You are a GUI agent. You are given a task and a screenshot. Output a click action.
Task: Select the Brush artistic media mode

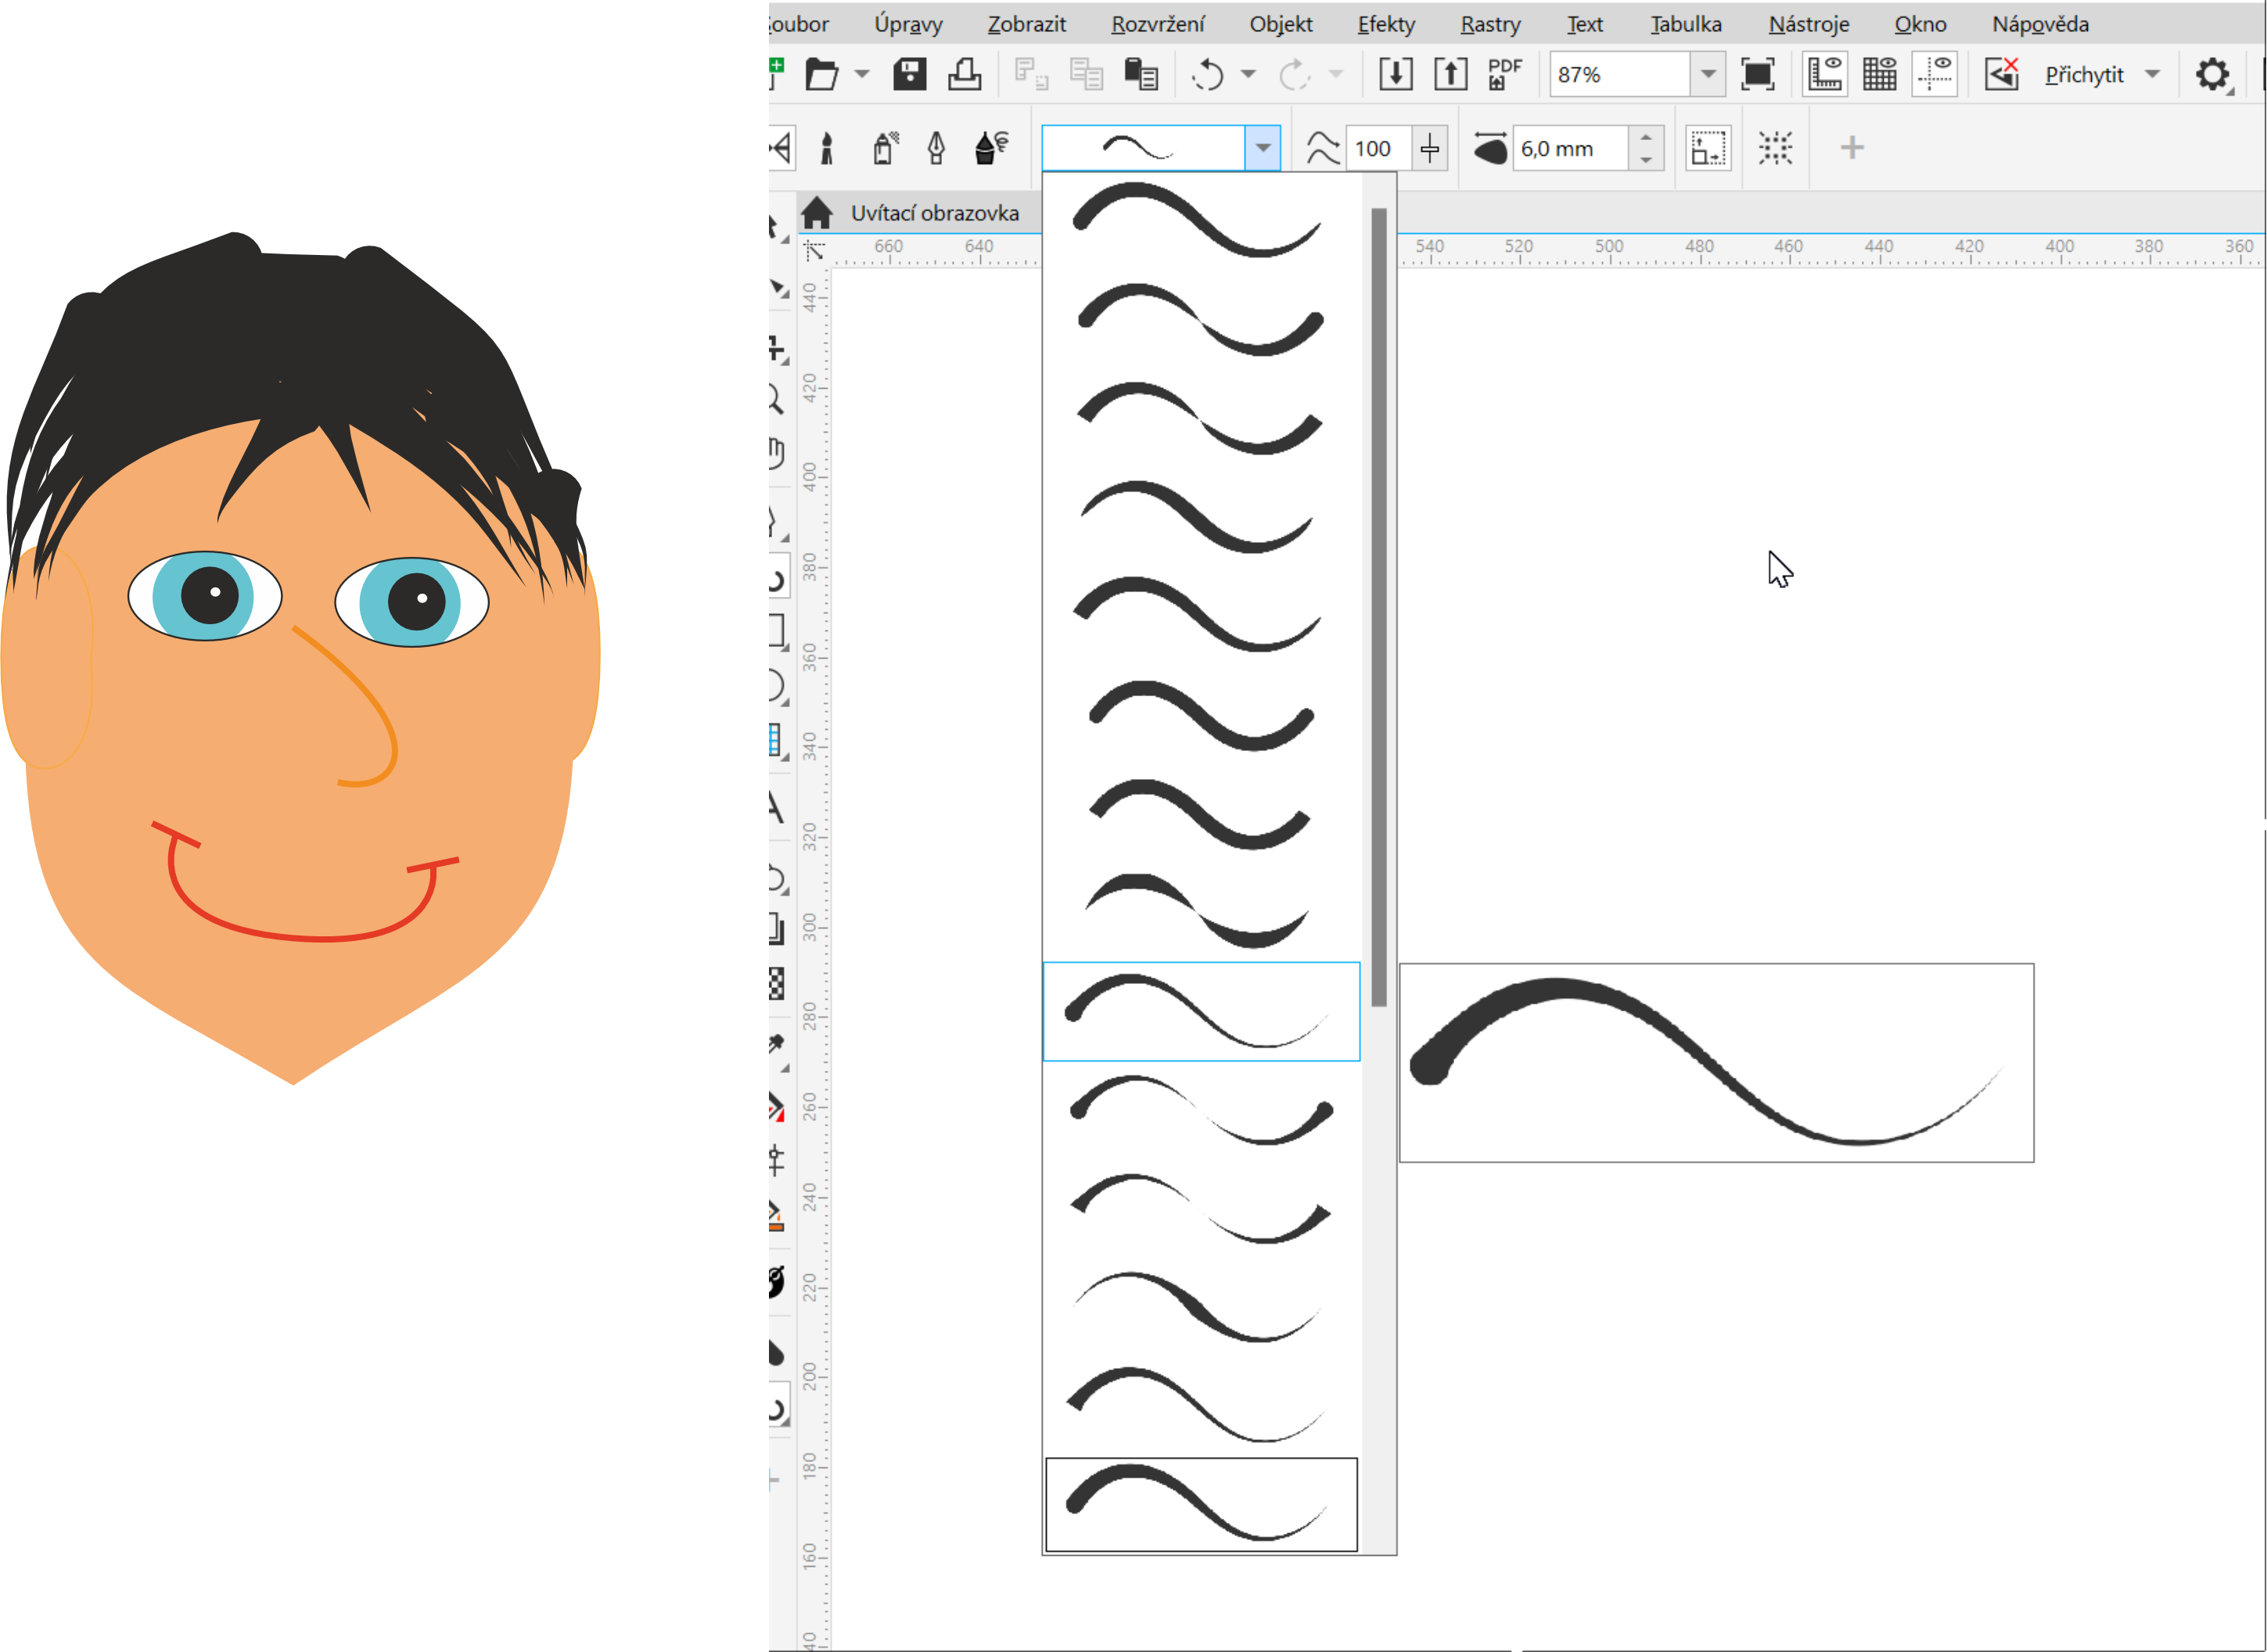pos(827,149)
